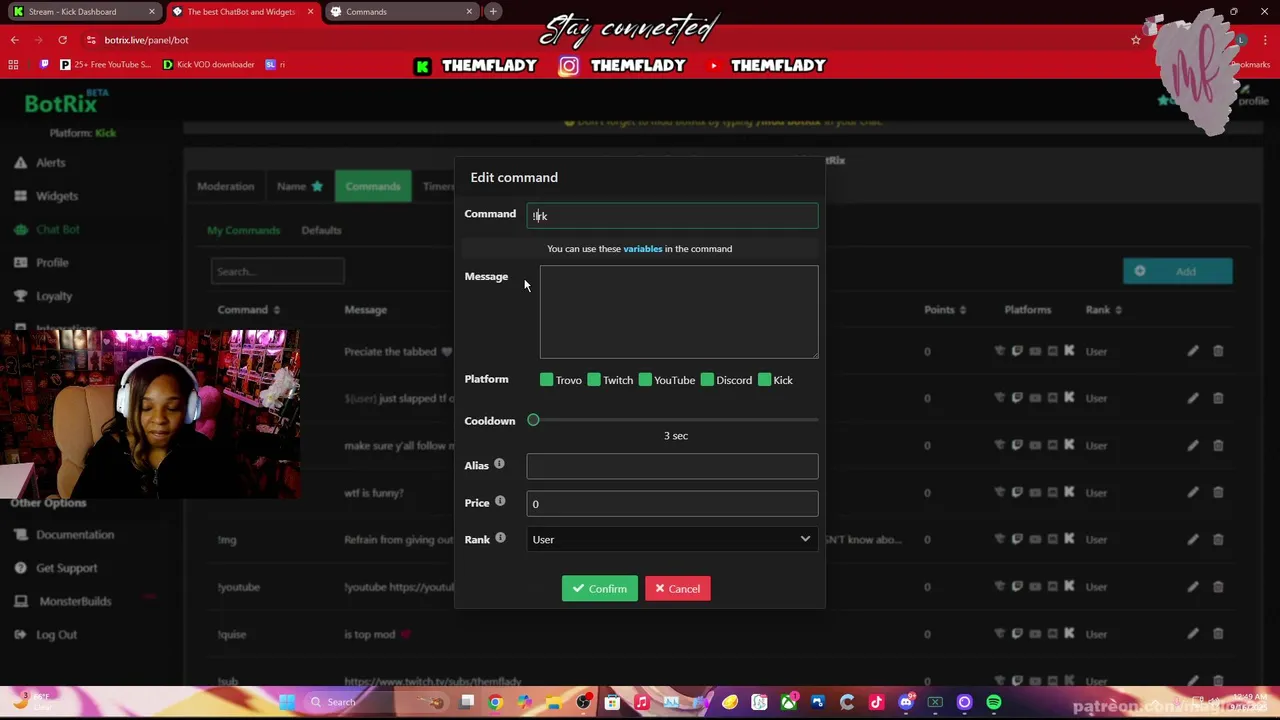Open Discord from the taskbar
The image size is (1280, 720).
[906, 702]
